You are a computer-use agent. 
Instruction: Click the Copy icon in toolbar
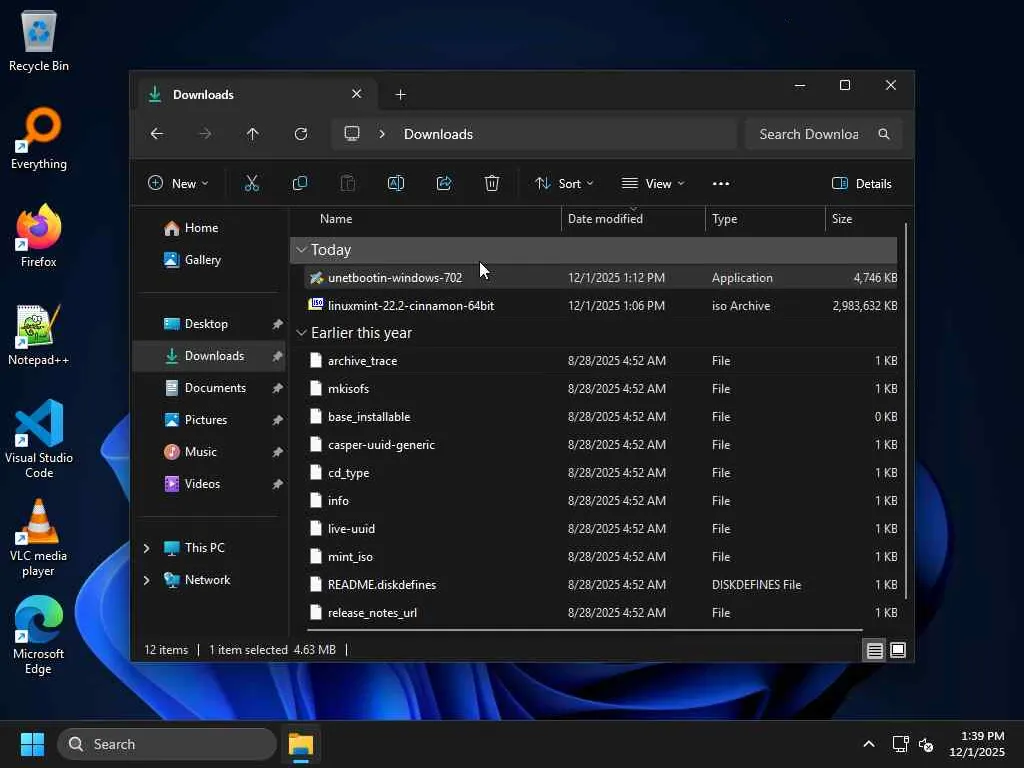point(300,184)
